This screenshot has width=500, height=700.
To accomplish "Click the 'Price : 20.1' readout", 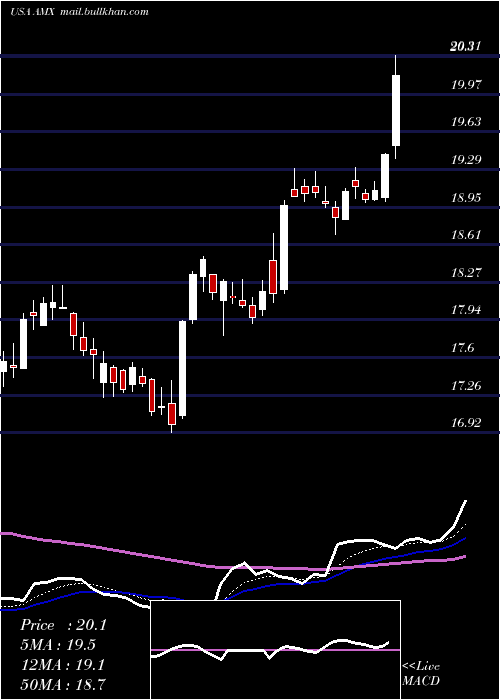I will tap(63, 625).
